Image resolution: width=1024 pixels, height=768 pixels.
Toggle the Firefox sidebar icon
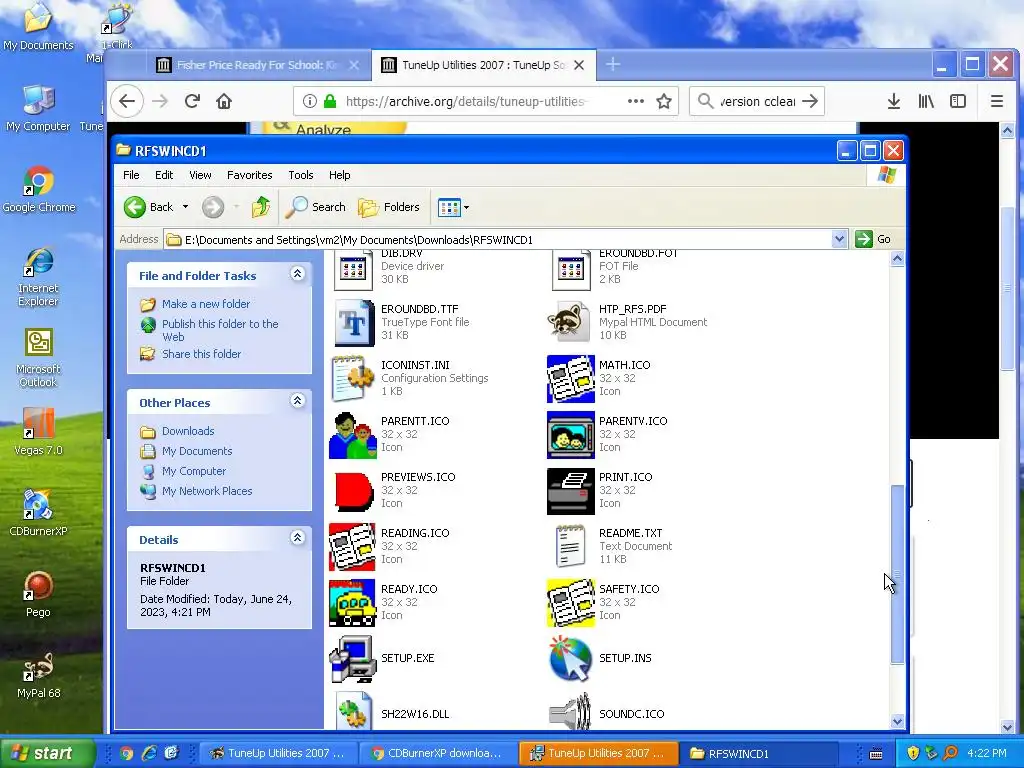(x=958, y=101)
